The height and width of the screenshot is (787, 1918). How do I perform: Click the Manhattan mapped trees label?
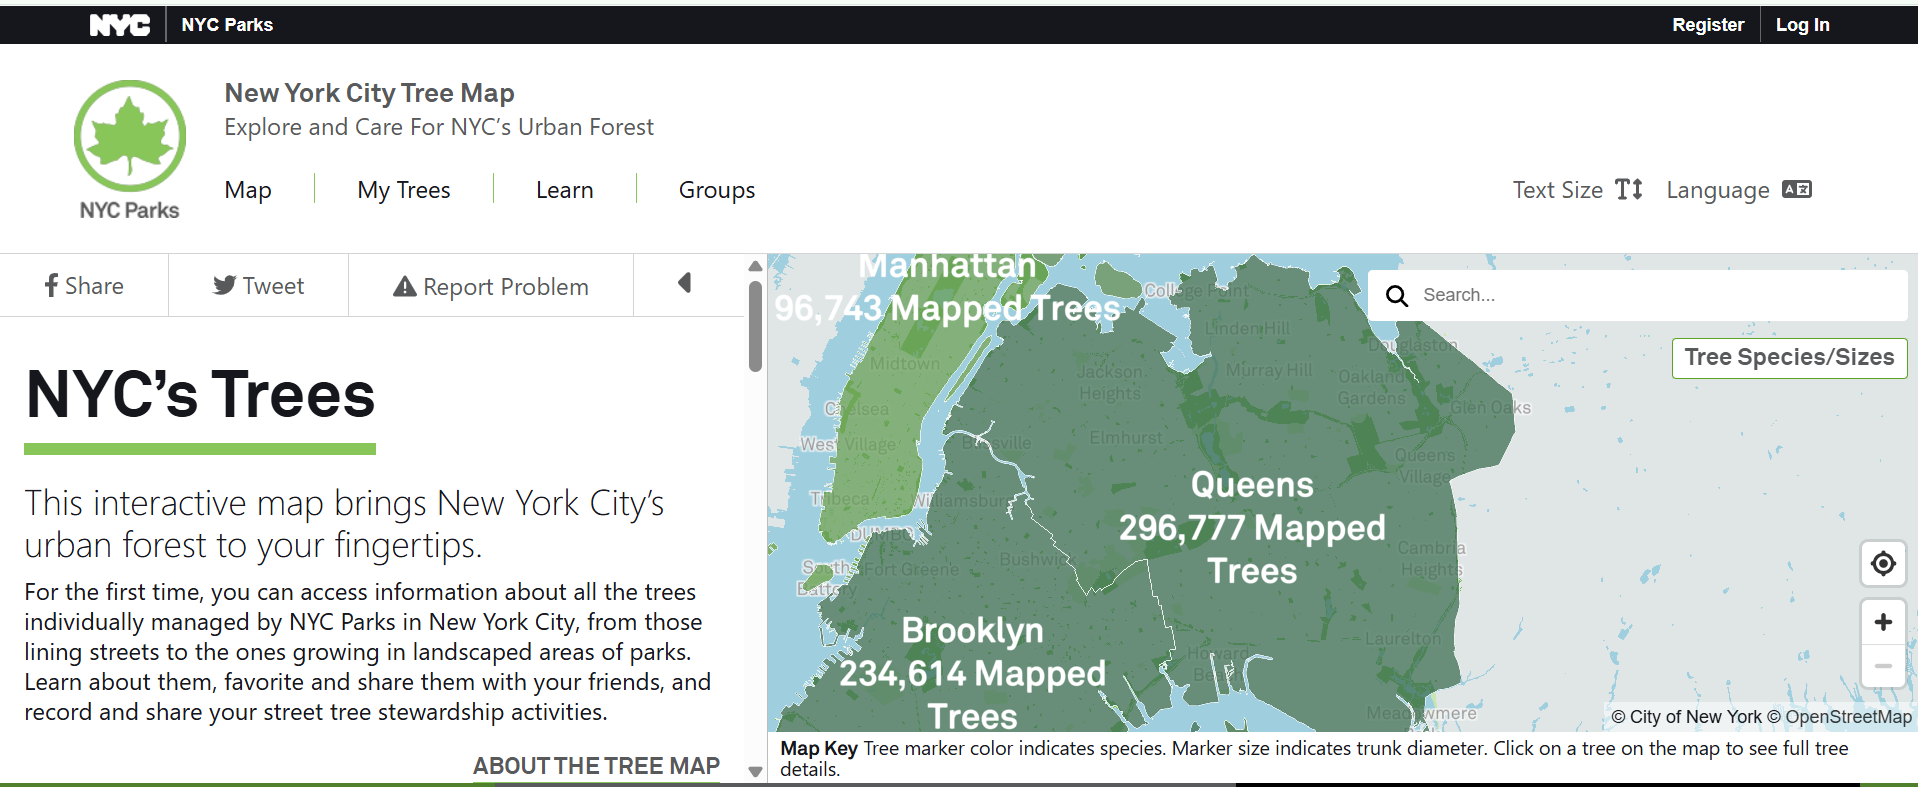[x=947, y=288]
